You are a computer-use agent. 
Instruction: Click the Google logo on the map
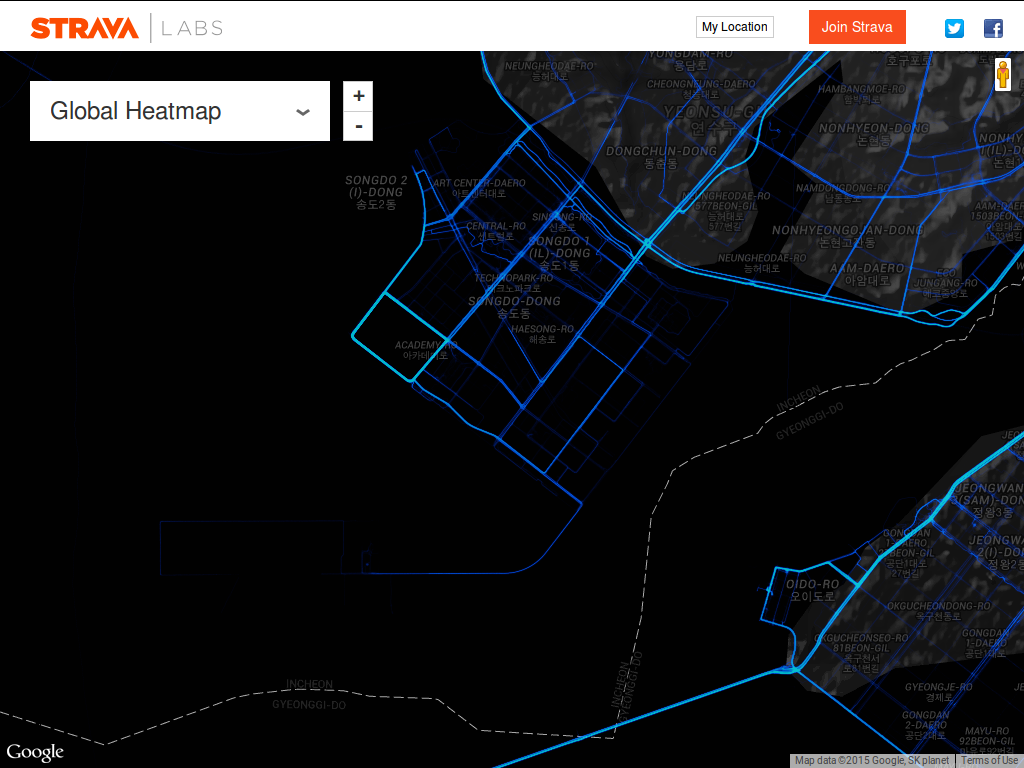(35, 752)
